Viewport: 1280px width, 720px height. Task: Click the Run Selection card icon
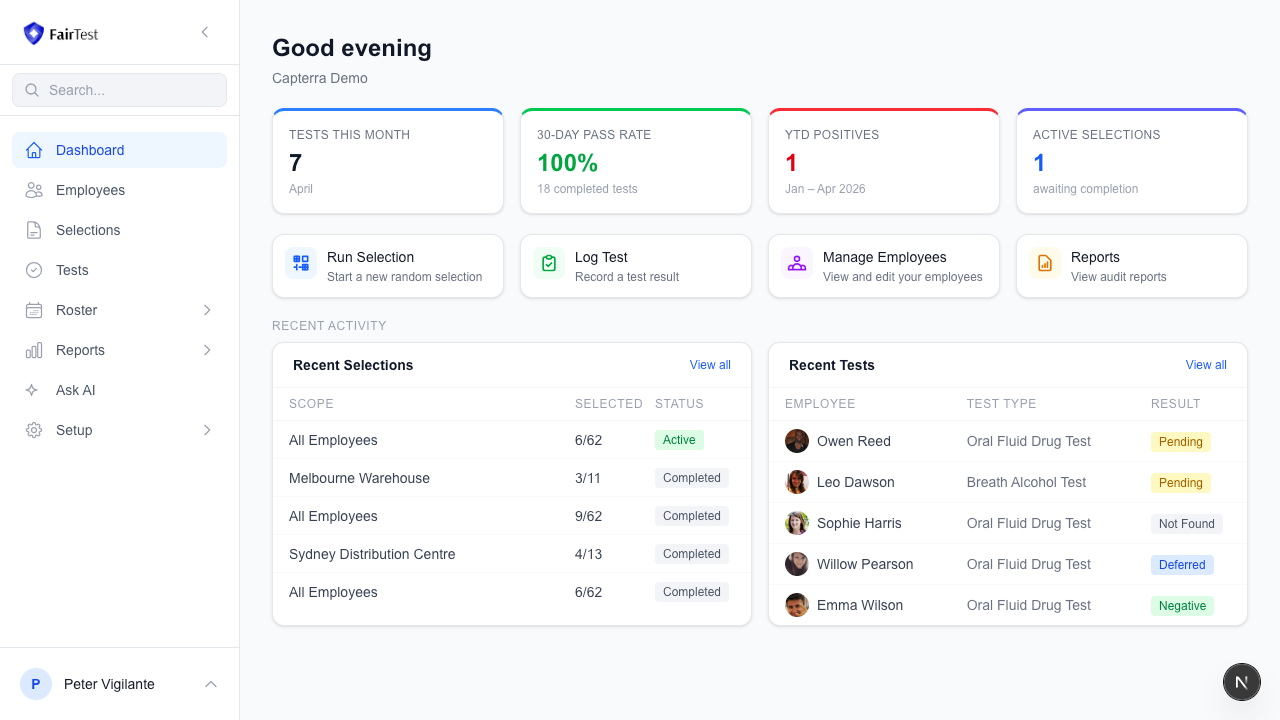301,263
